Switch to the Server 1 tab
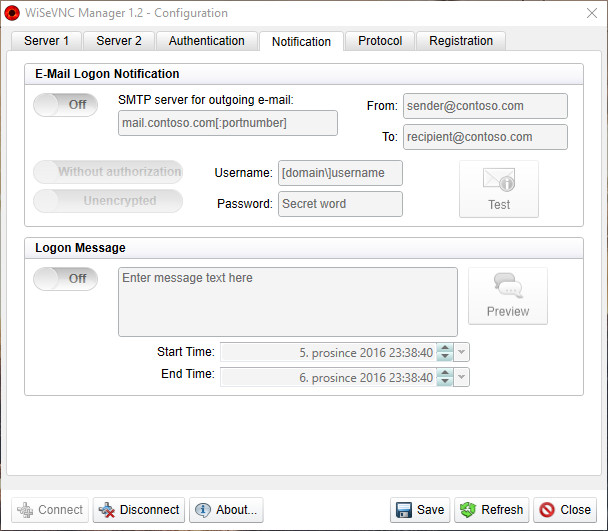Viewport: 608px width, 531px height. tap(47, 41)
